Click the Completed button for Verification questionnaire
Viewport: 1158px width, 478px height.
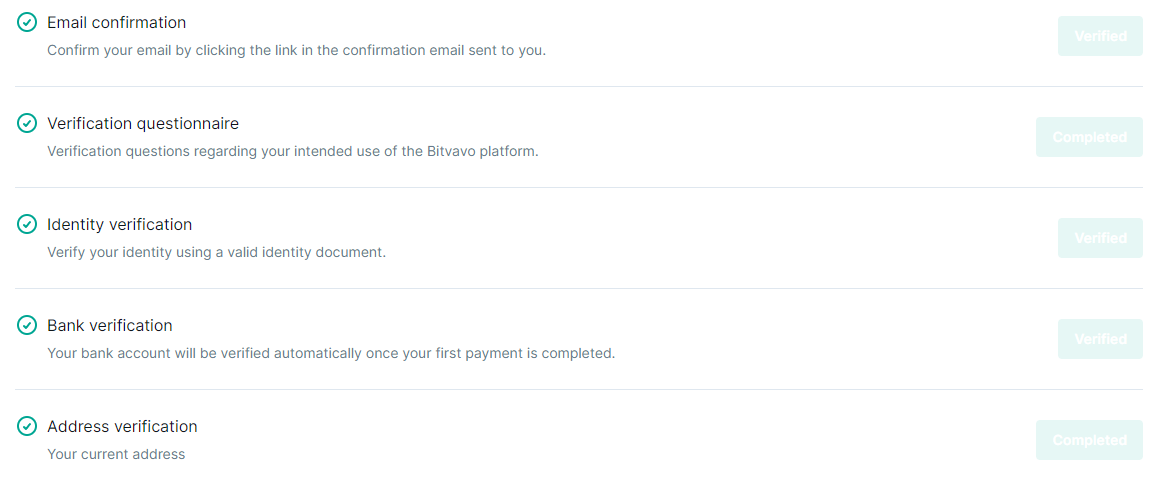coord(1089,137)
